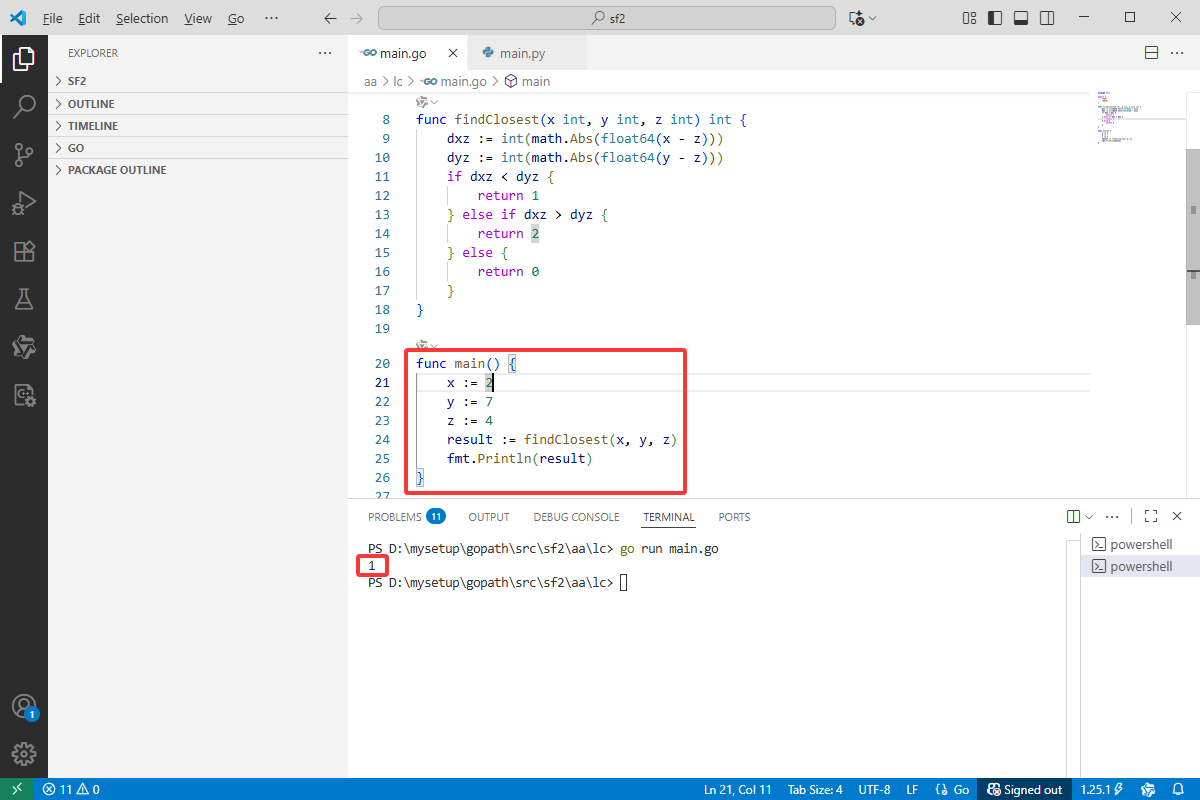Expand the GO section
This screenshot has width=1200, height=800.
tap(198, 148)
